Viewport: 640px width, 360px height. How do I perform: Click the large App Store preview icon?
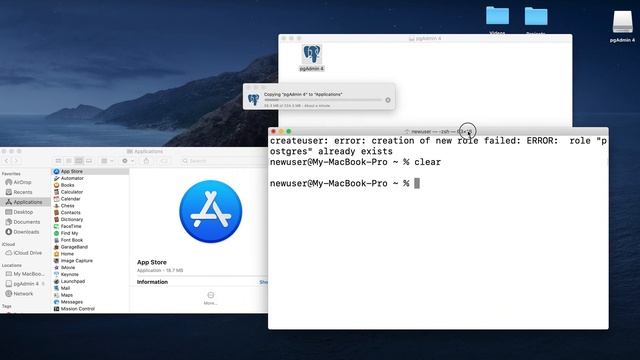point(211,211)
